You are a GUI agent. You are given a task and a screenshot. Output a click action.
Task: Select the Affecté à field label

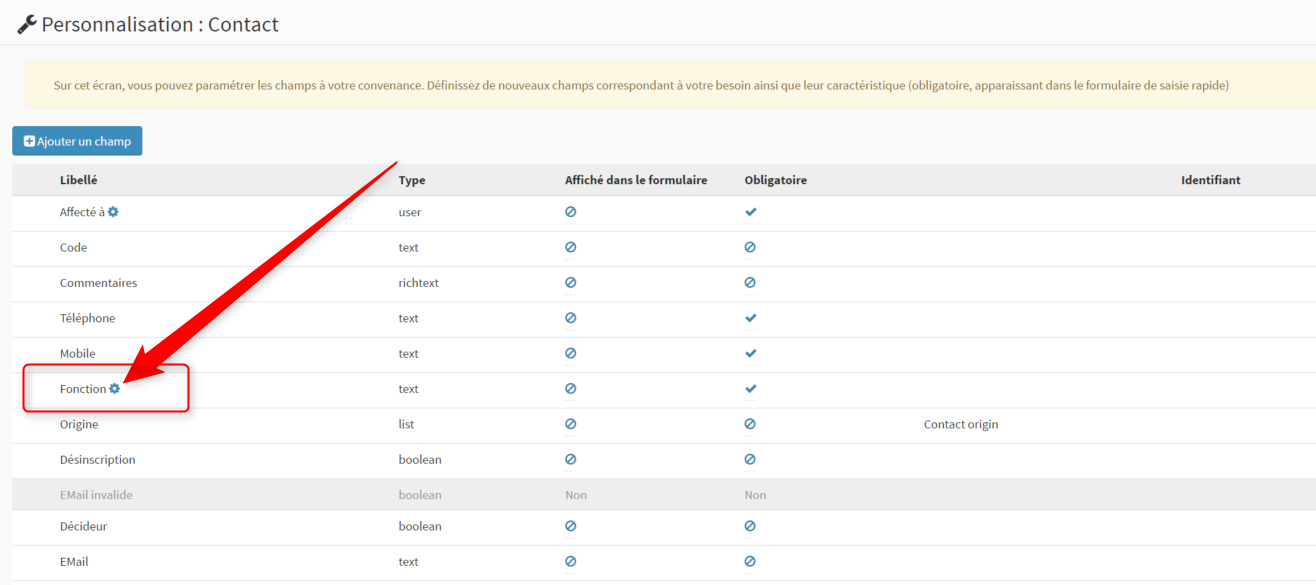82,212
